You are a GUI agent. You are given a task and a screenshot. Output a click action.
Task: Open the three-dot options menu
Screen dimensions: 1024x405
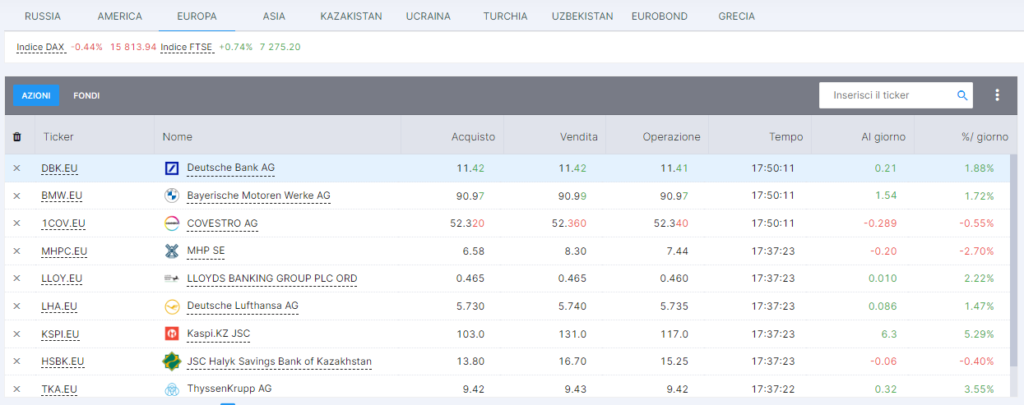(x=997, y=95)
